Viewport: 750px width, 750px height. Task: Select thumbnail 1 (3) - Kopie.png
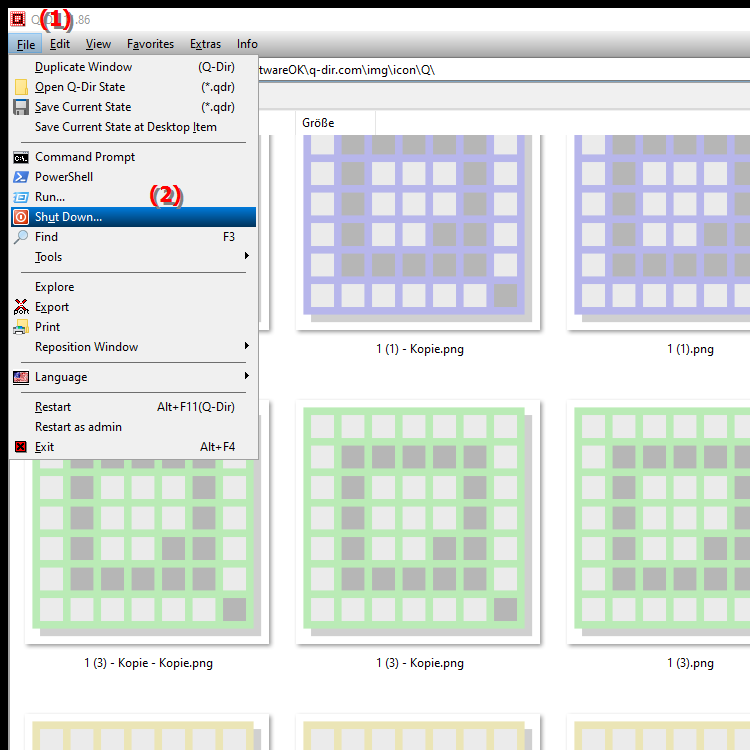(x=418, y=522)
